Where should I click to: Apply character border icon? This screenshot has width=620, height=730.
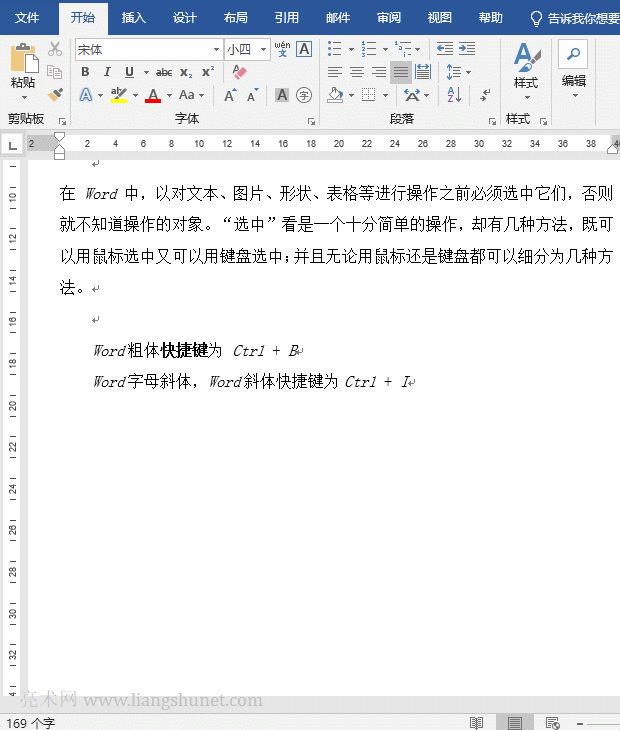pos(304,49)
